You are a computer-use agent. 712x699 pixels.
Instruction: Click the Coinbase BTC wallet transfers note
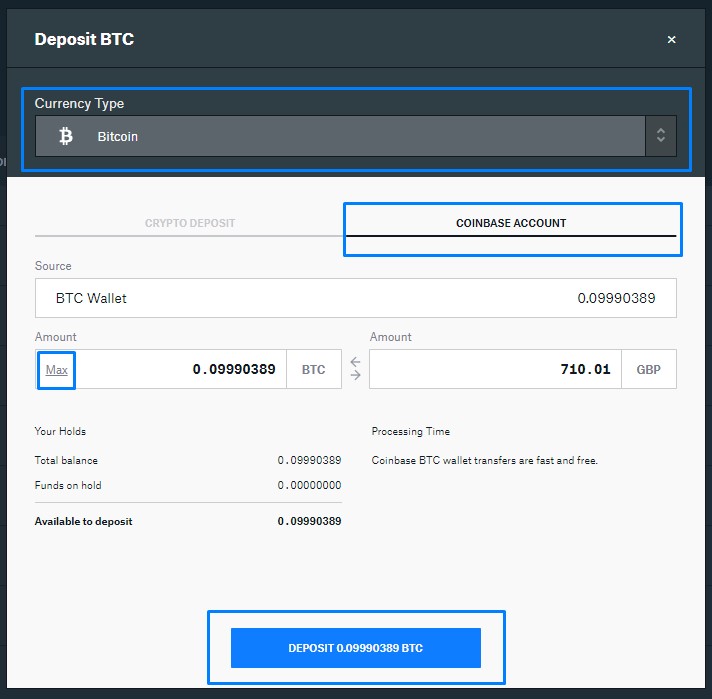click(485, 460)
